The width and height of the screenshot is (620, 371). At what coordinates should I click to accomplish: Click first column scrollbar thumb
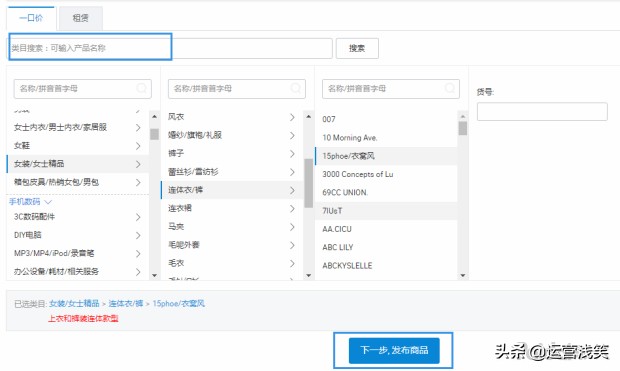(x=154, y=134)
